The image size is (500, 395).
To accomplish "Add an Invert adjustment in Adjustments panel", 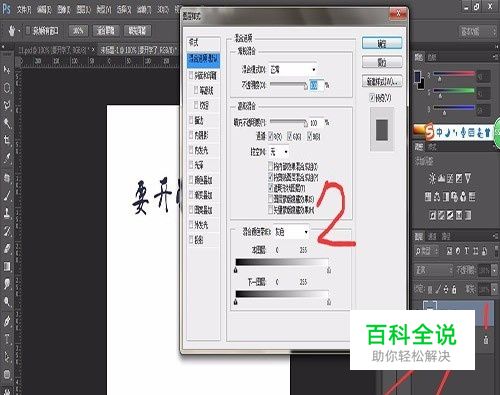I will (433, 215).
